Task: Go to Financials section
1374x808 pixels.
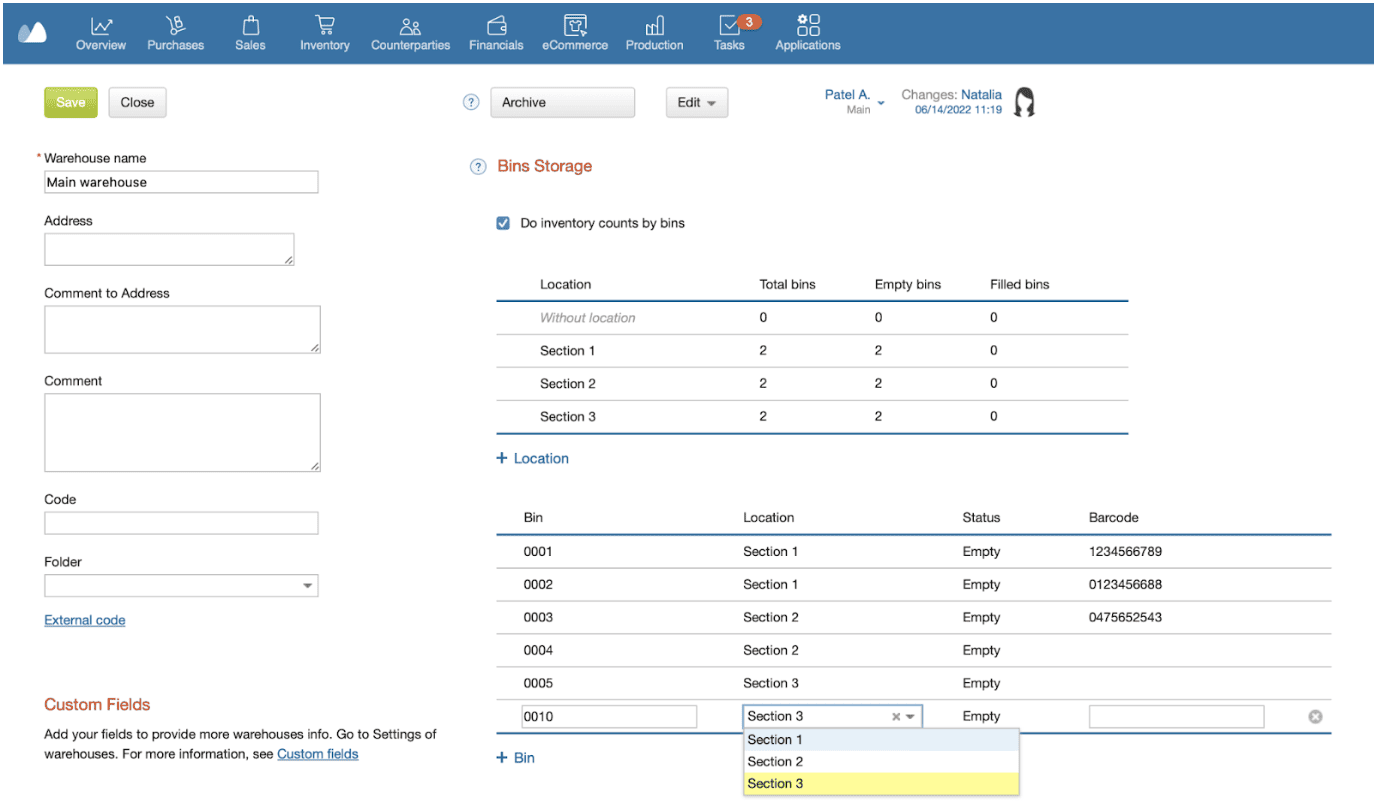Action: pyautogui.click(x=496, y=33)
